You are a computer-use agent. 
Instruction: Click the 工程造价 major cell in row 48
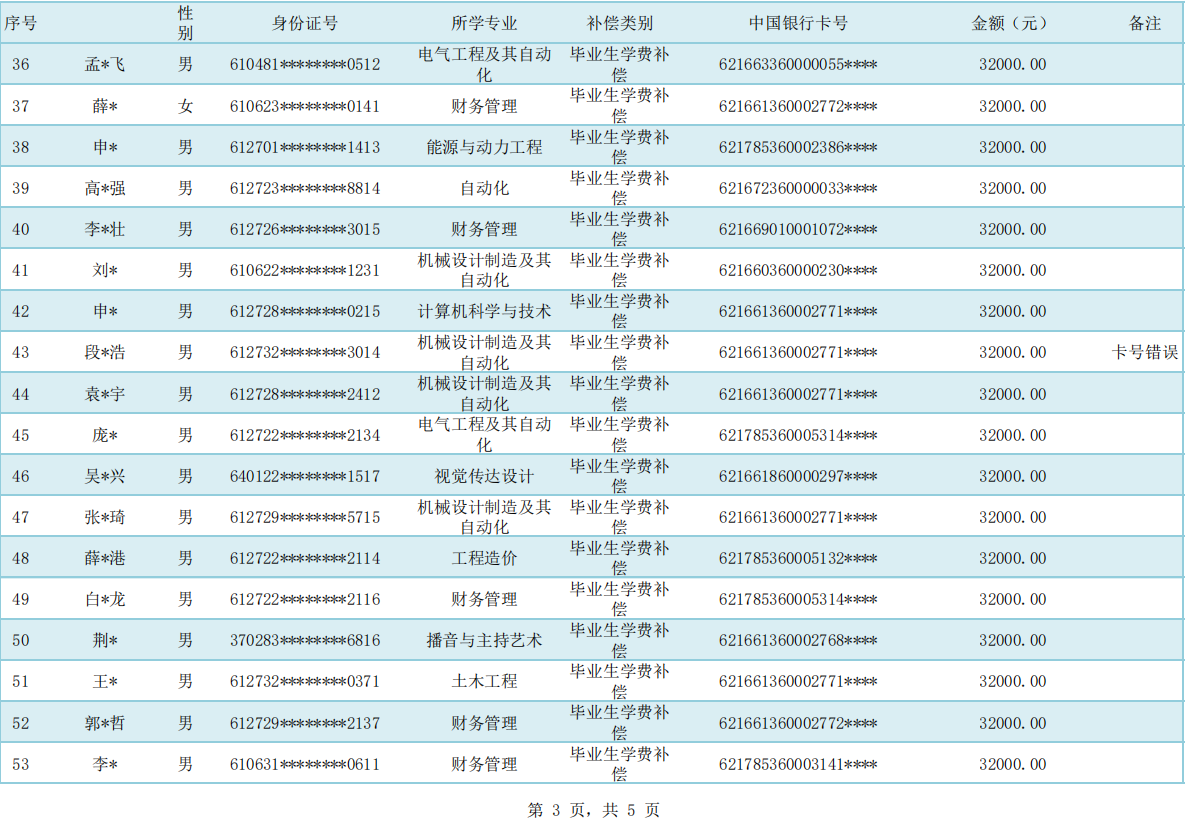pos(484,558)
